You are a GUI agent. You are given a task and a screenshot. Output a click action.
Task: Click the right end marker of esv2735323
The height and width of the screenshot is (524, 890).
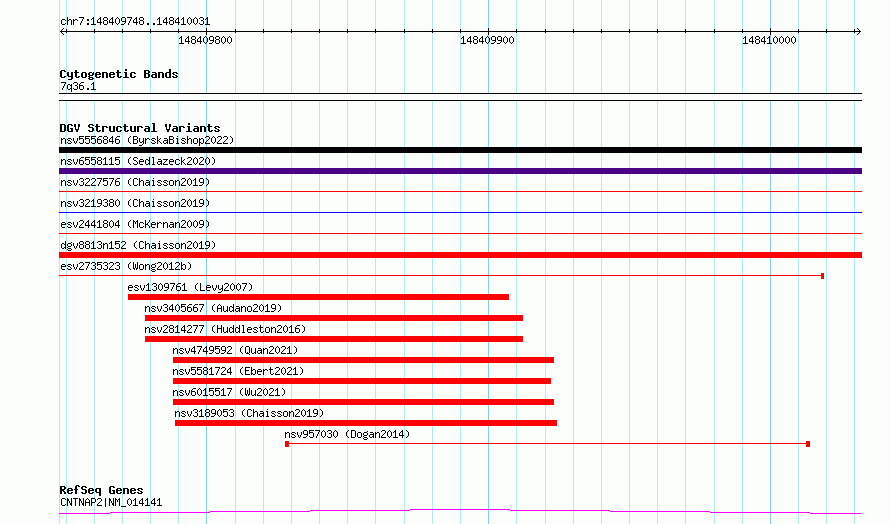(822, 276)
